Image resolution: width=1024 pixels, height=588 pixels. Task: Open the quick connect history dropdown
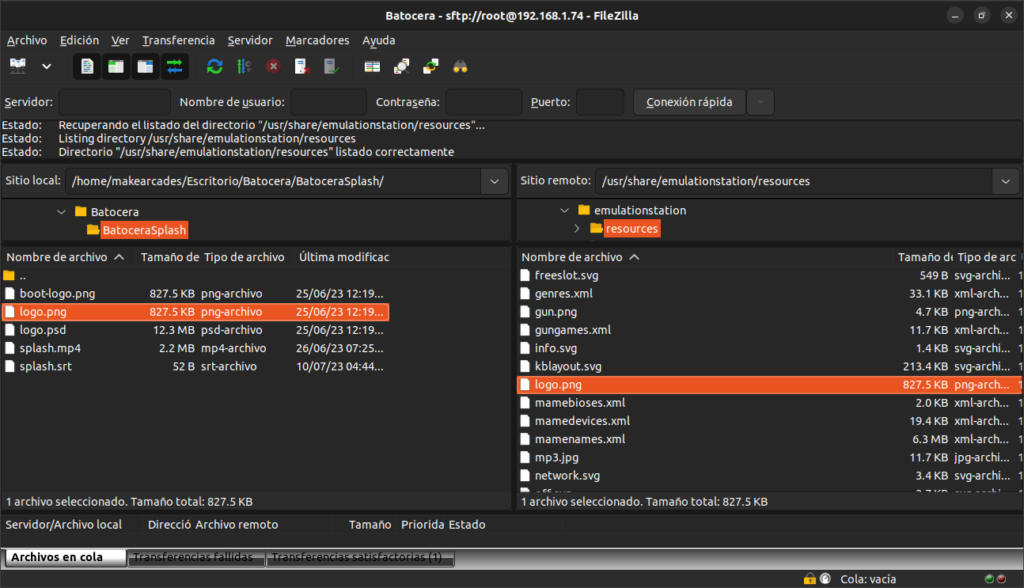click(x=760, y=102)
